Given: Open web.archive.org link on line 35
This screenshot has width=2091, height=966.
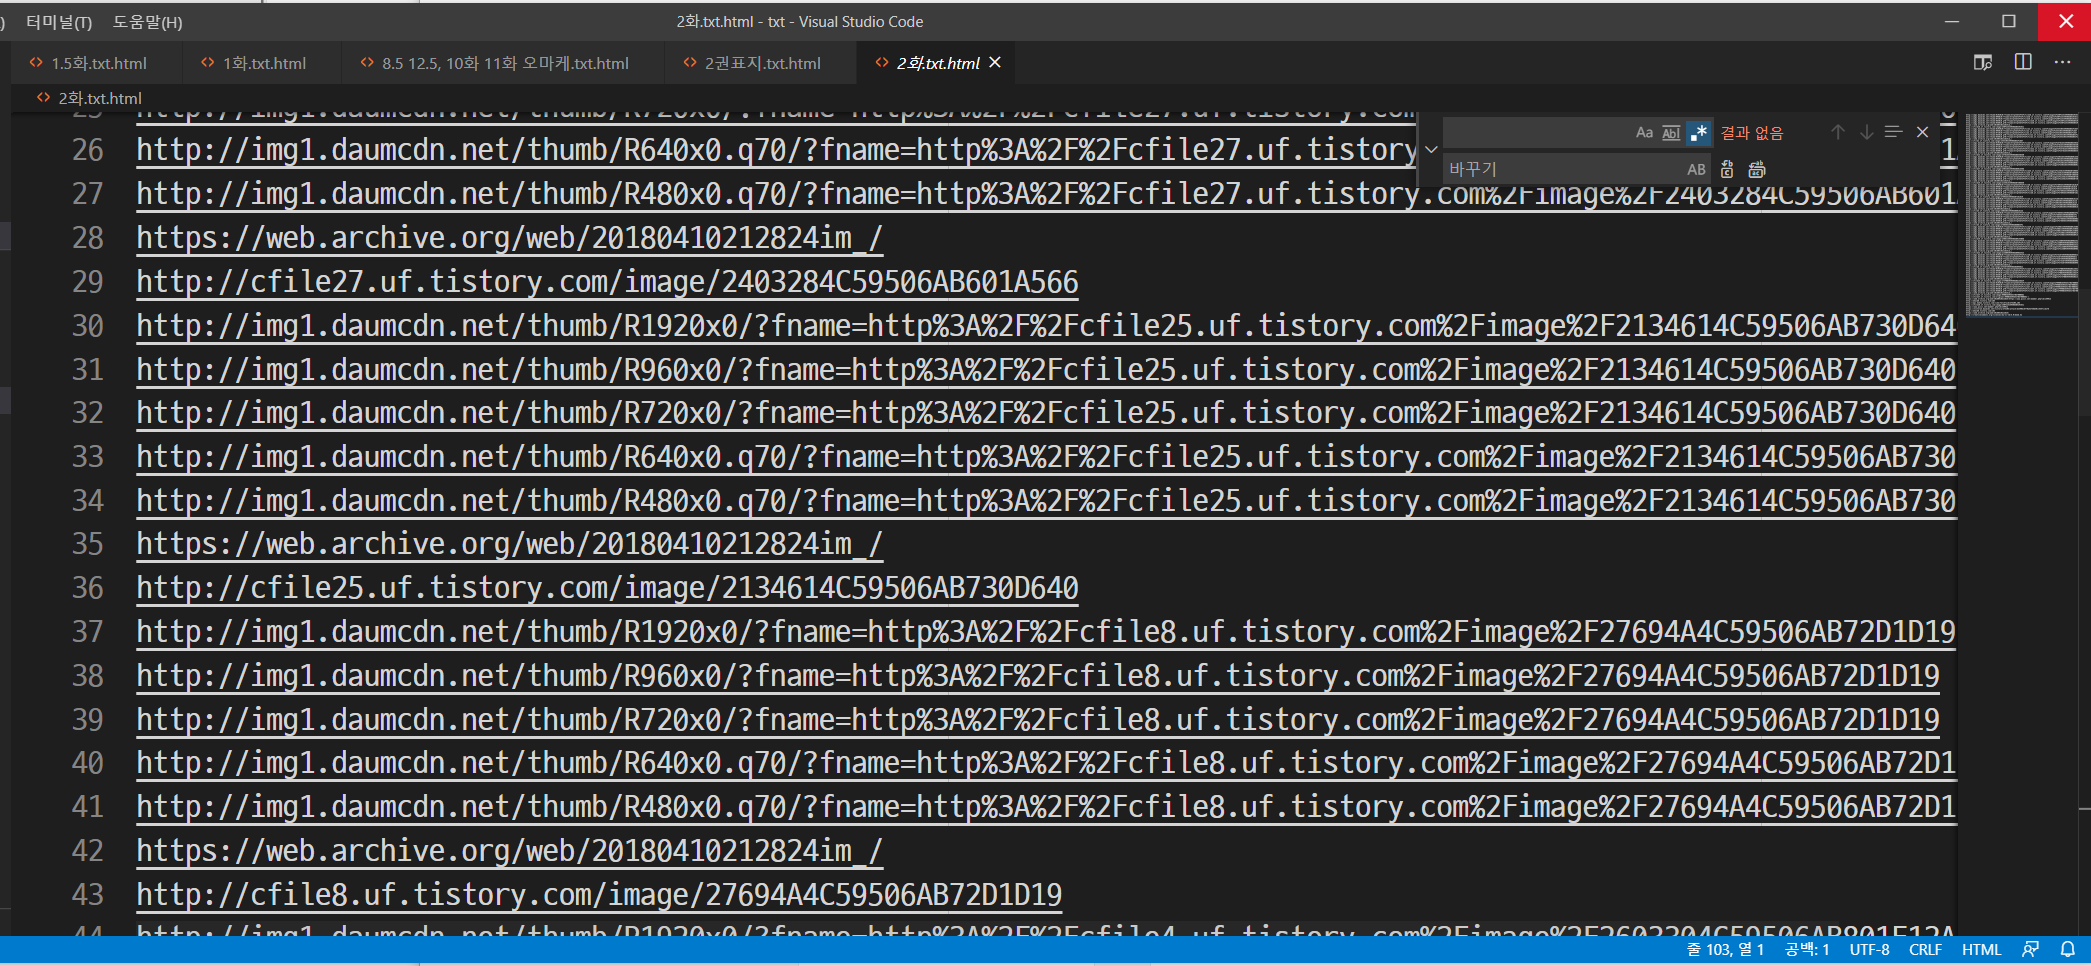Looking at the screenshot, I should pyautogui.click(x=509, y=543).
